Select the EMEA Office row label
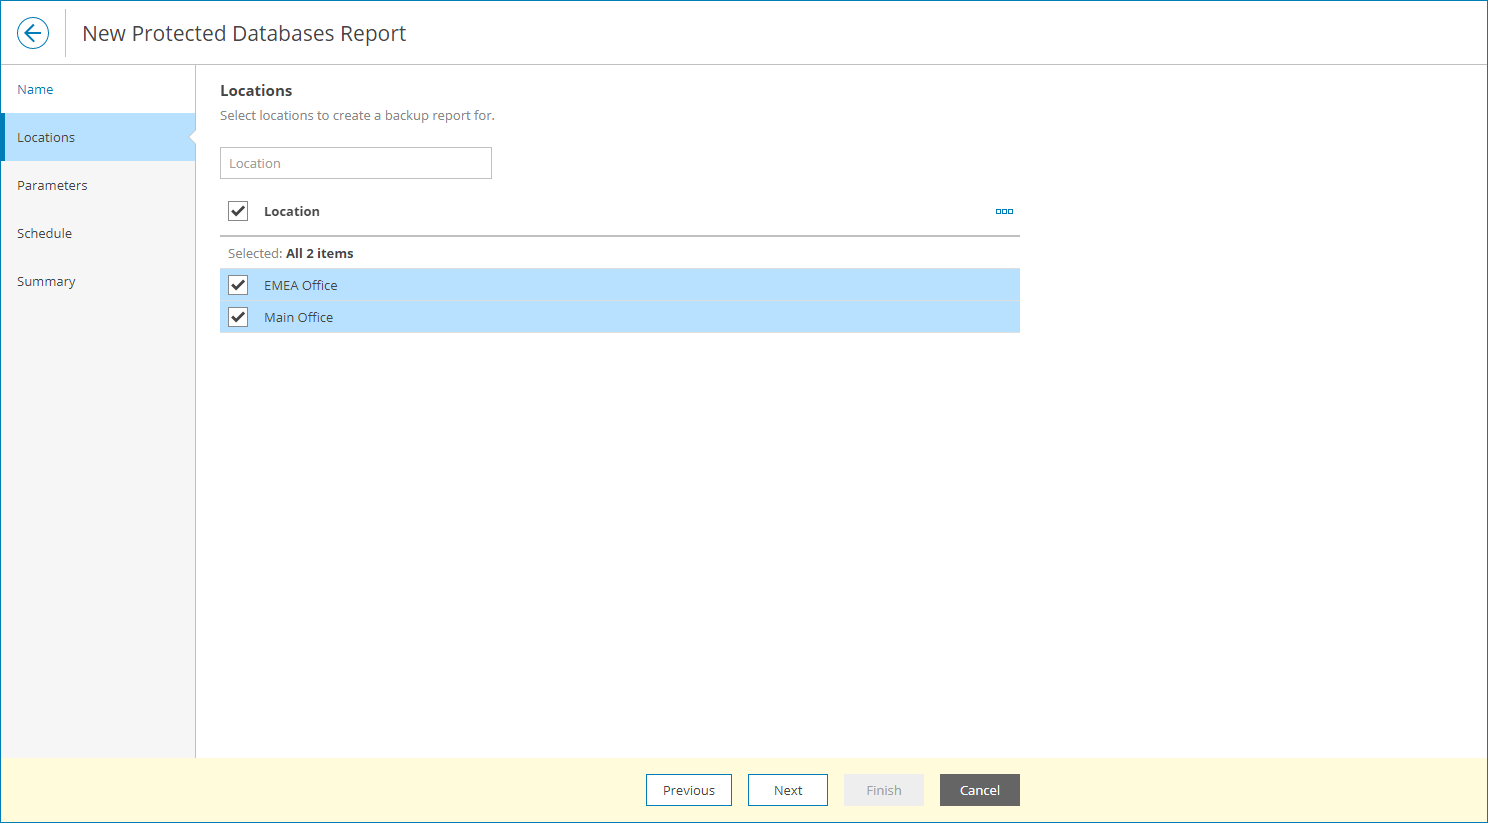Viewport: 1488px width, 823px height. (301, 285)
